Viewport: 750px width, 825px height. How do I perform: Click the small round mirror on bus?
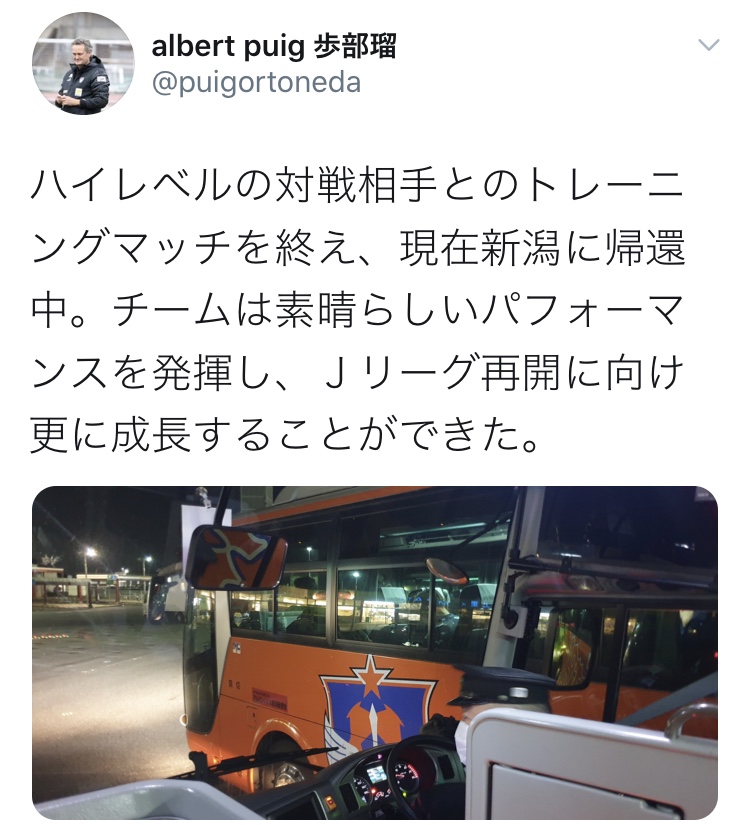click(x=447, y=571)
